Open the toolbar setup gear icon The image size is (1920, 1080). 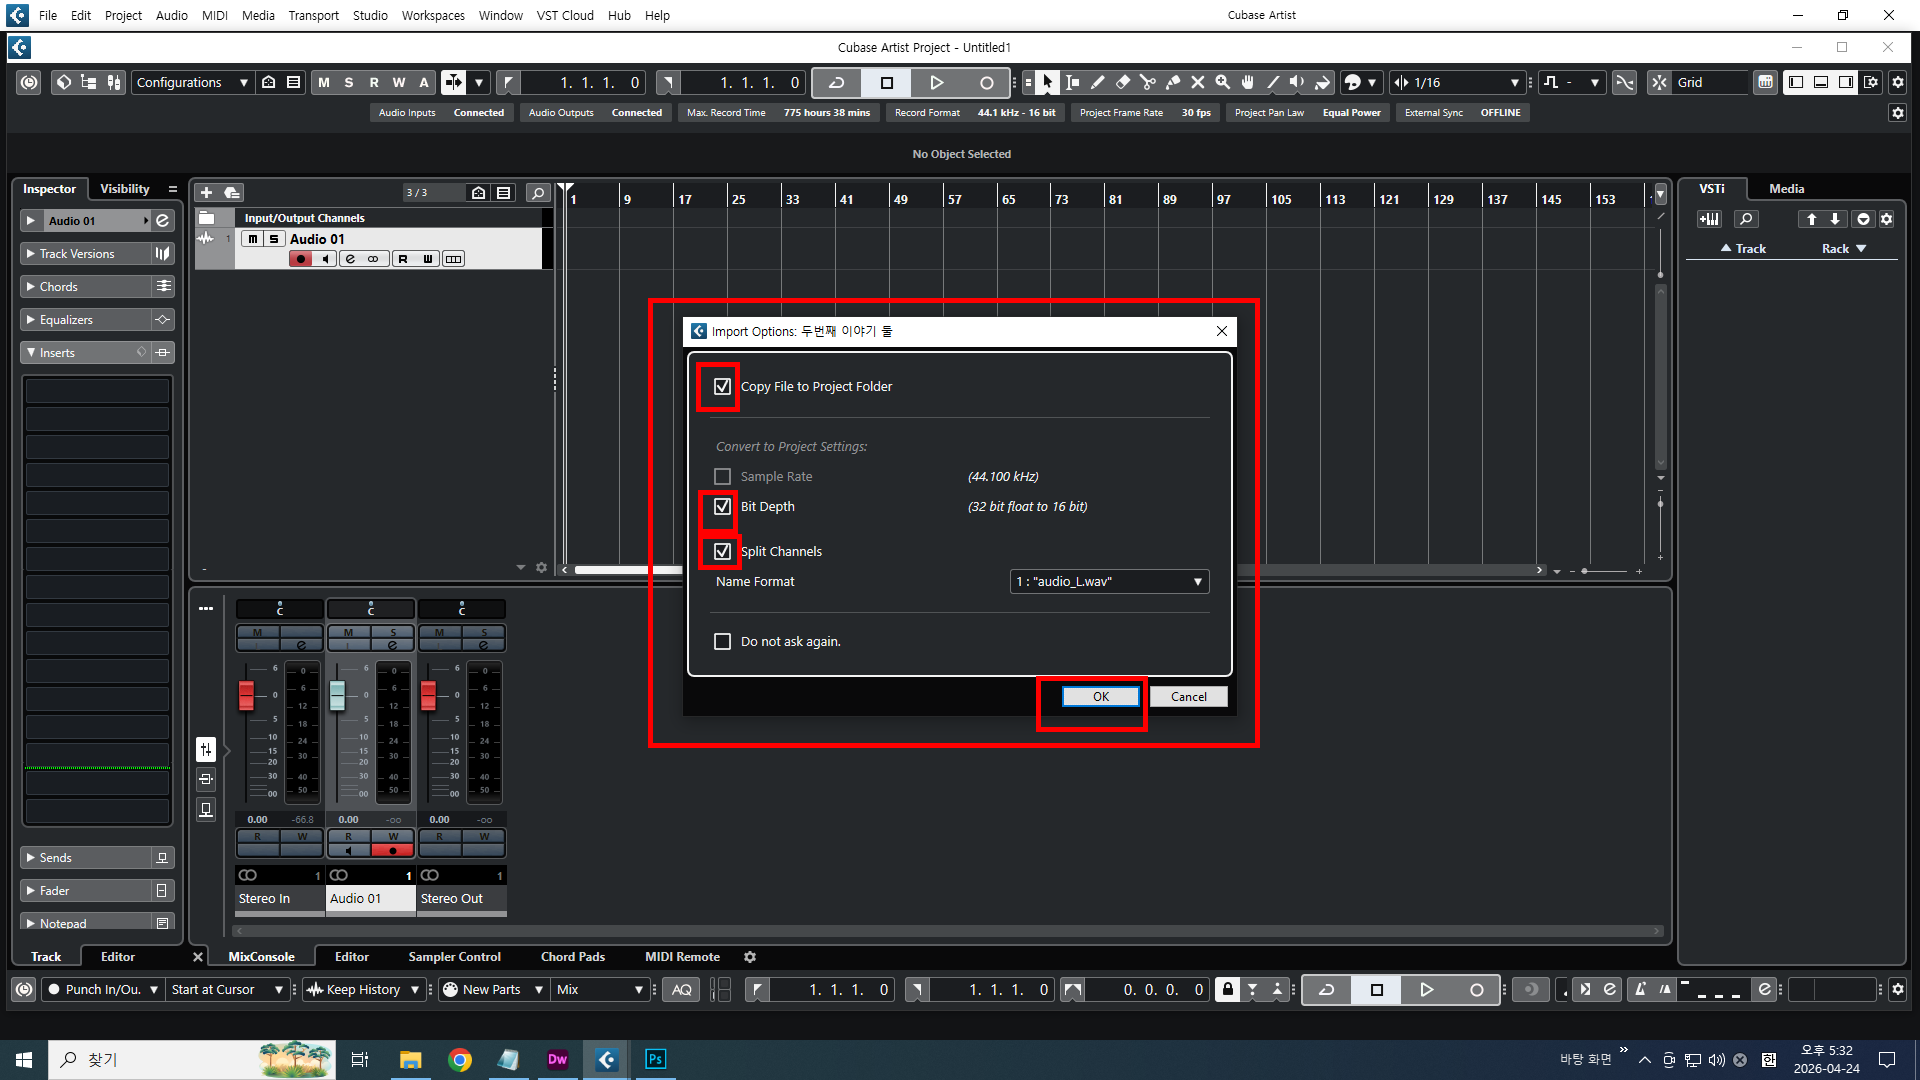(1898, 83)
